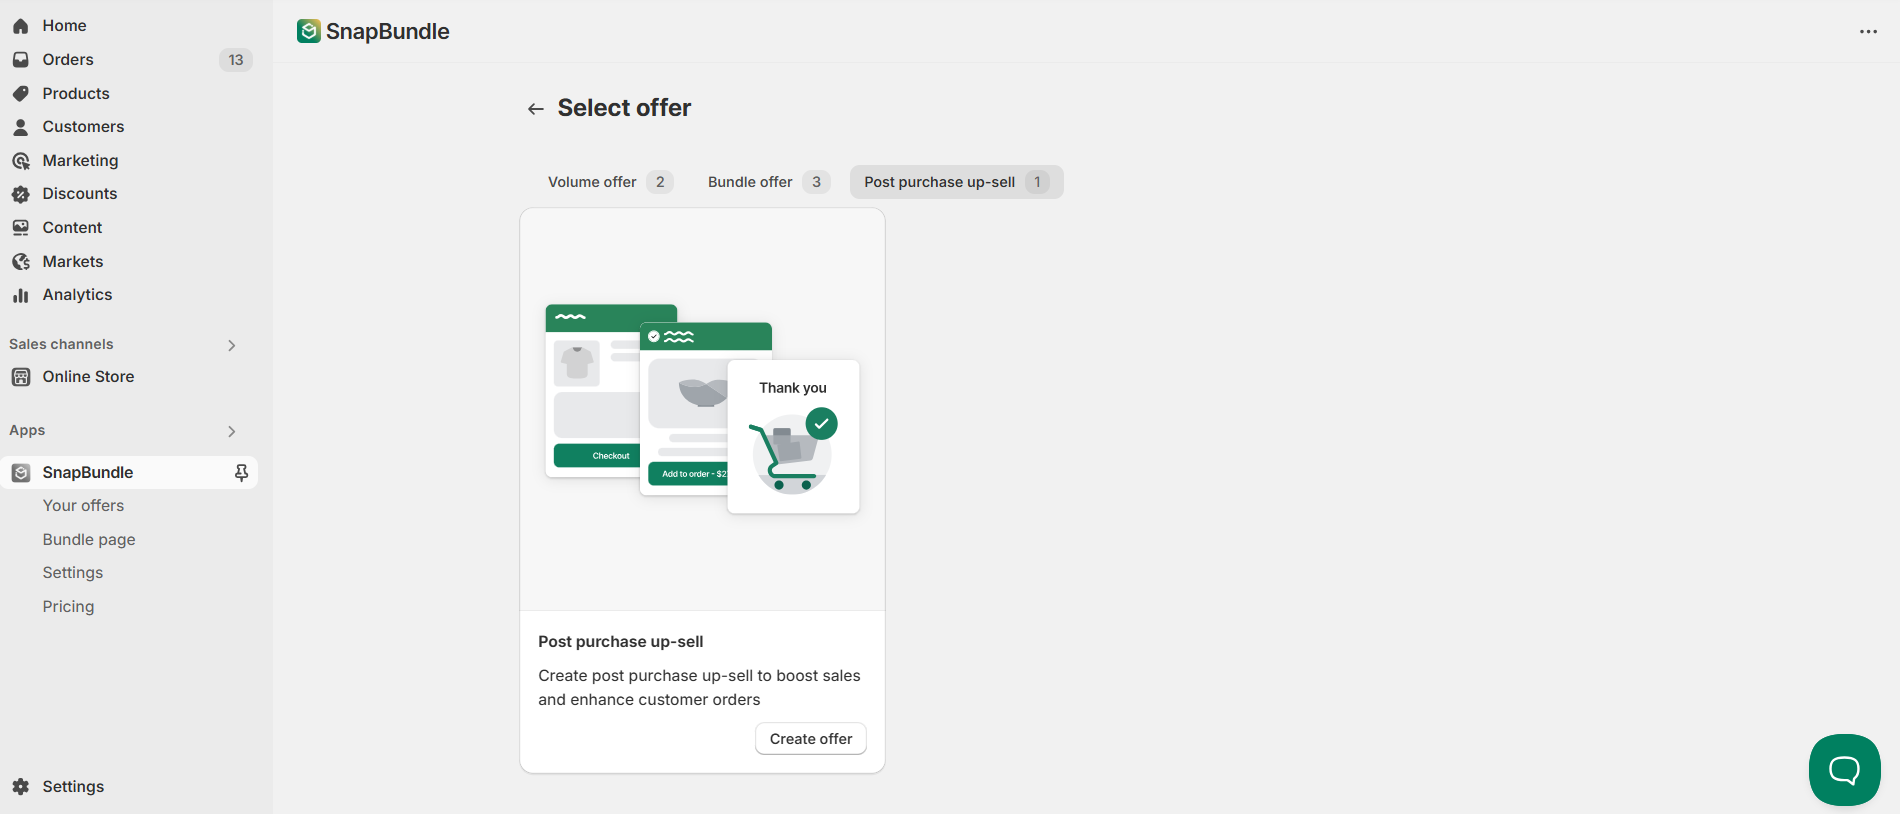Open Your offers in SnapBundle menu

pyautogui.click(x=84, y=506)
